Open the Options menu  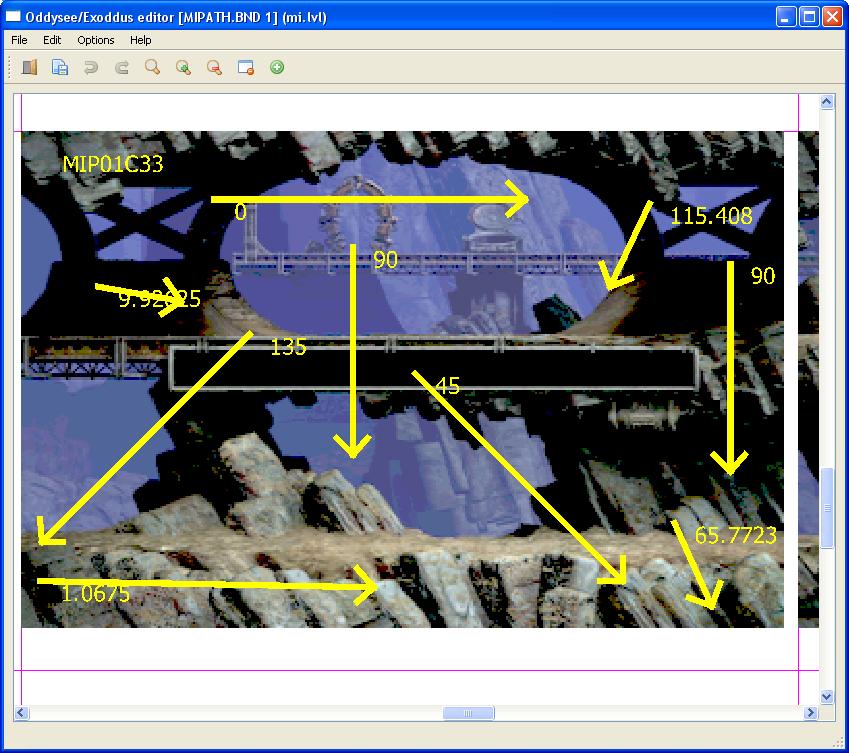(96, 40)
